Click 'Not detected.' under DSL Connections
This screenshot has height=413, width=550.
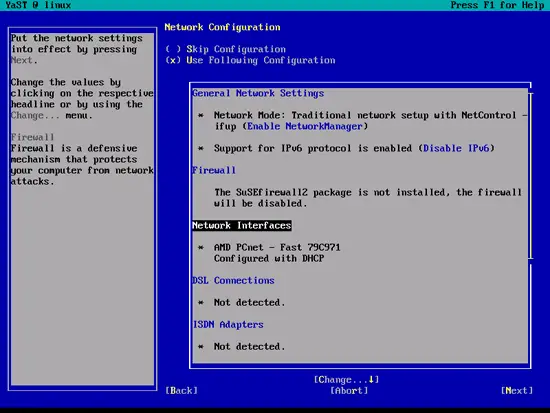(249, 302)
